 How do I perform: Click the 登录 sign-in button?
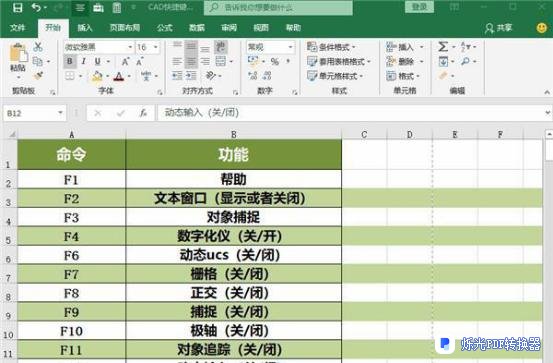click(419, 7)
